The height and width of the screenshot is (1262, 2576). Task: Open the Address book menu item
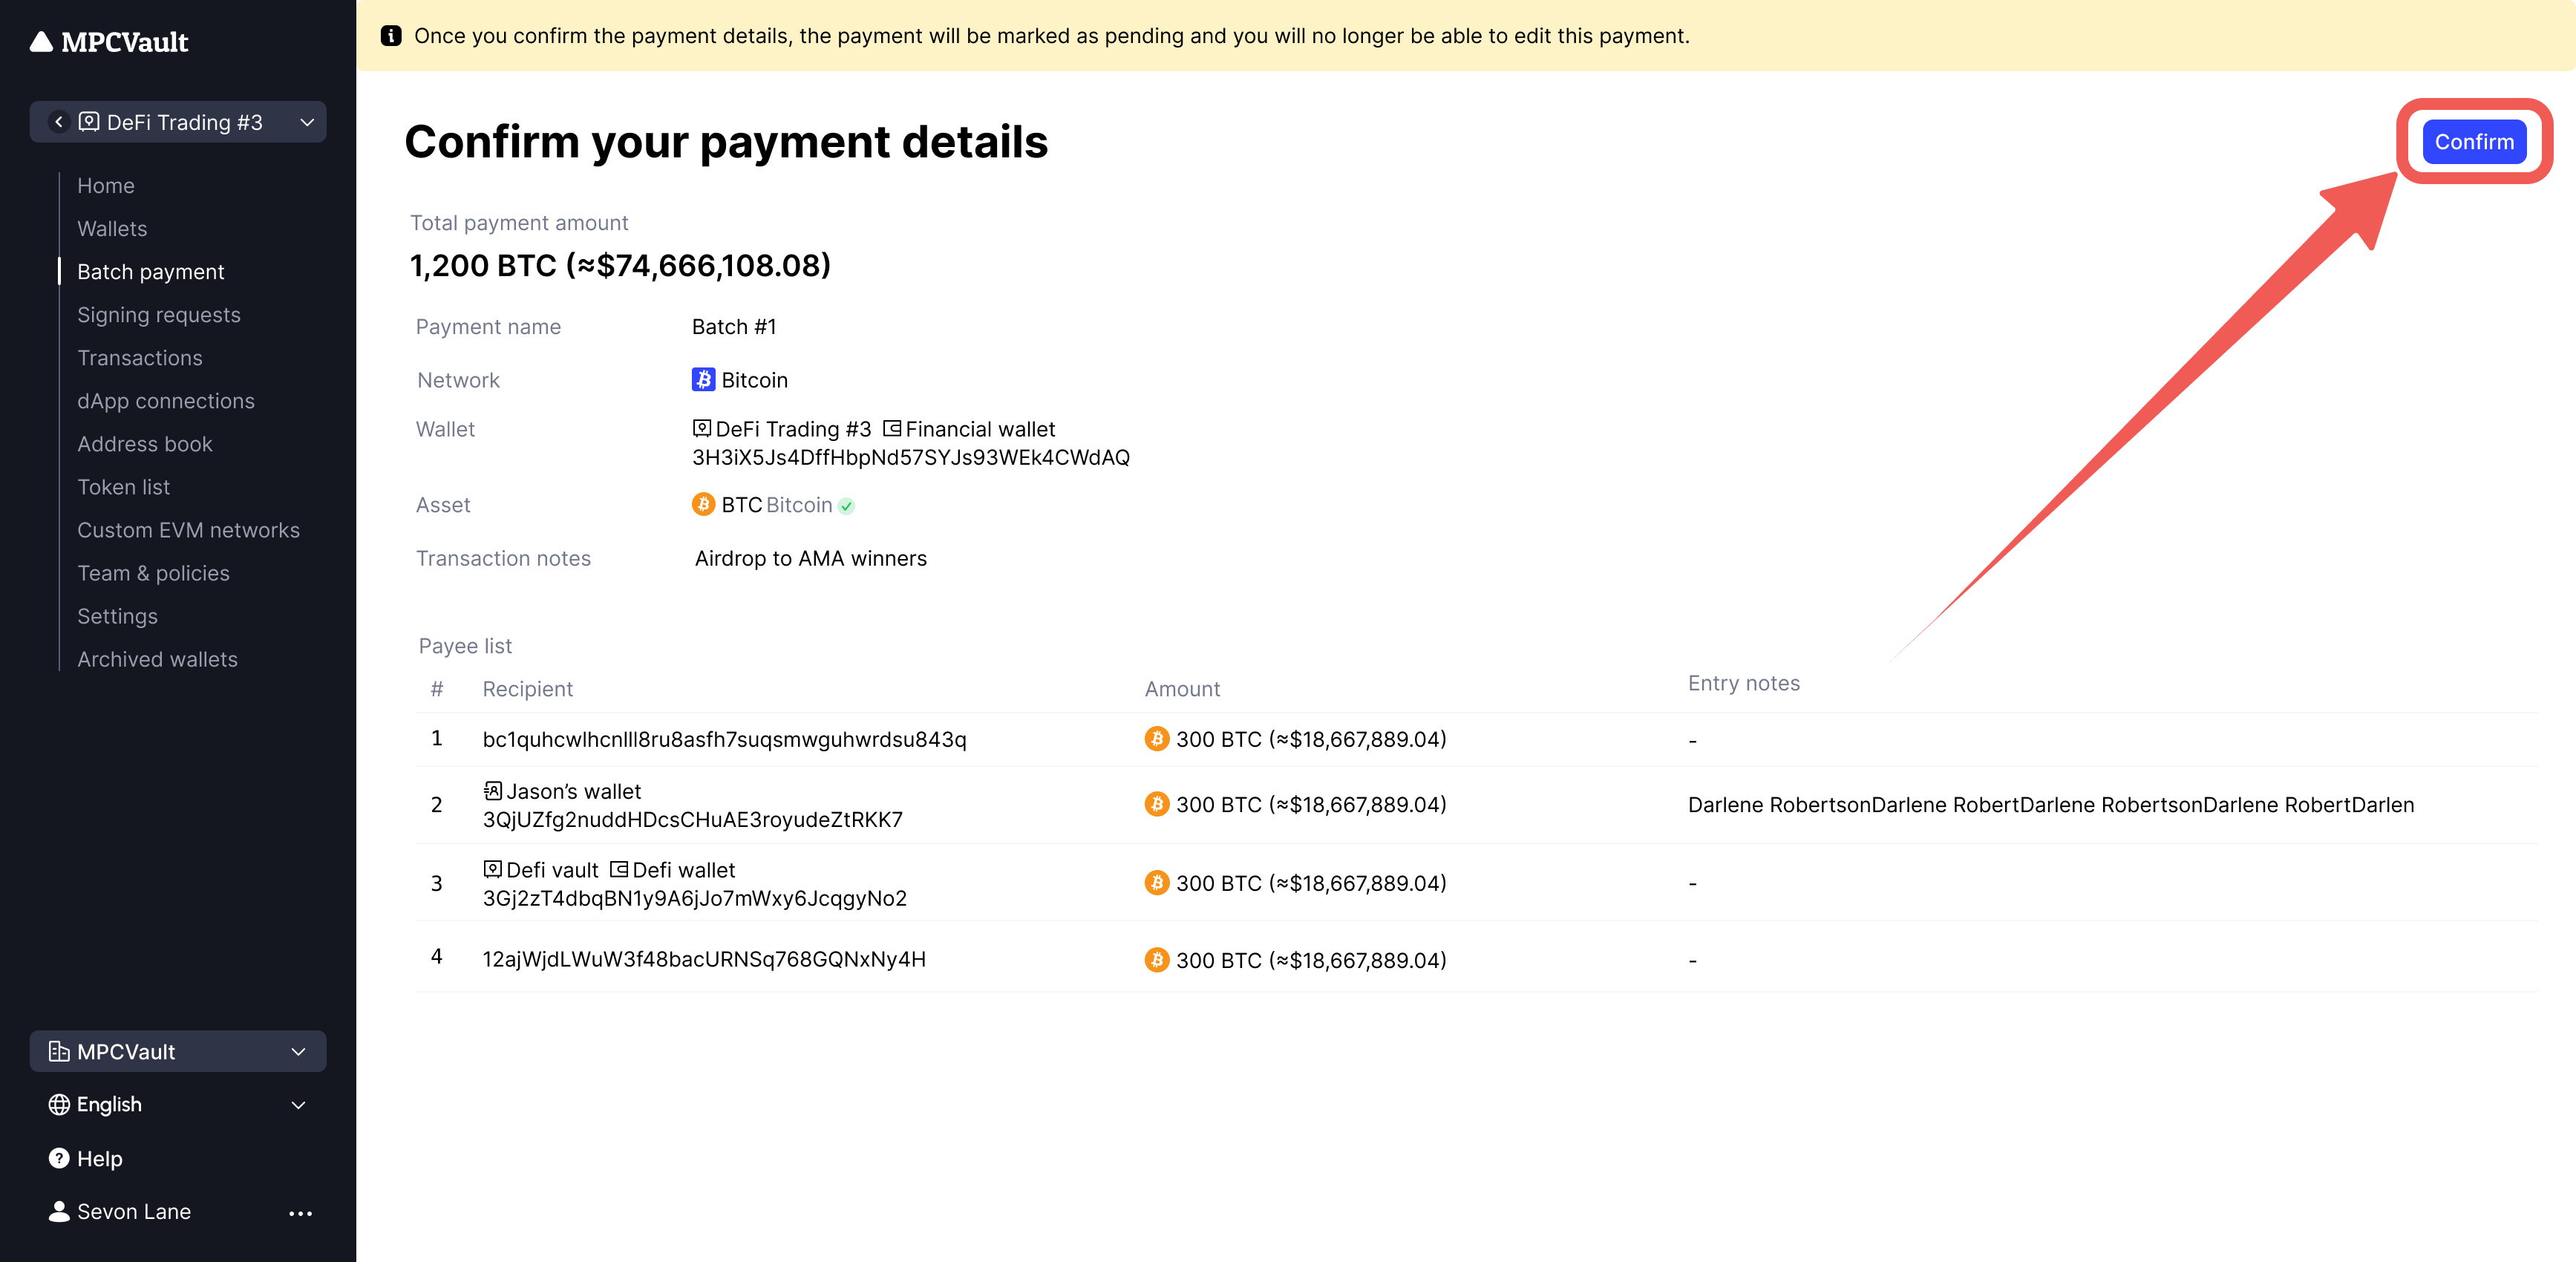(x=145, y=444)
